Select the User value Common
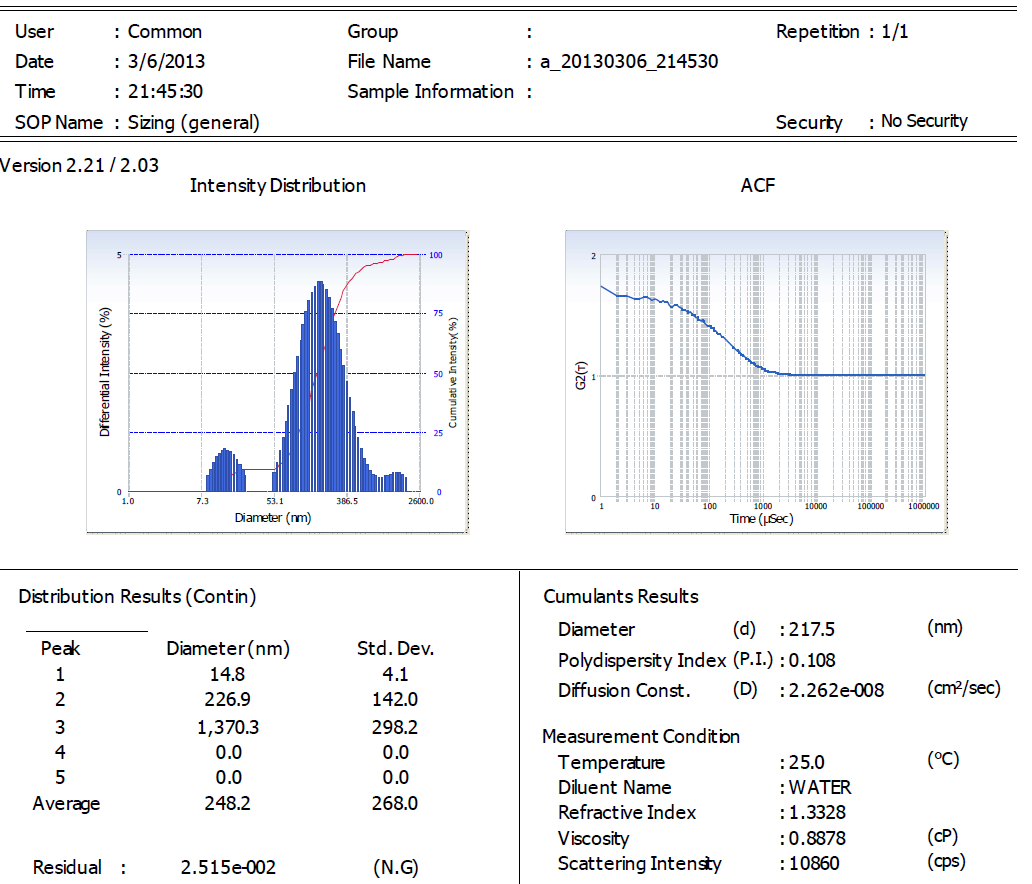Image resolution: width=1032 pixels, height=884 pixels. pos(165,32)
